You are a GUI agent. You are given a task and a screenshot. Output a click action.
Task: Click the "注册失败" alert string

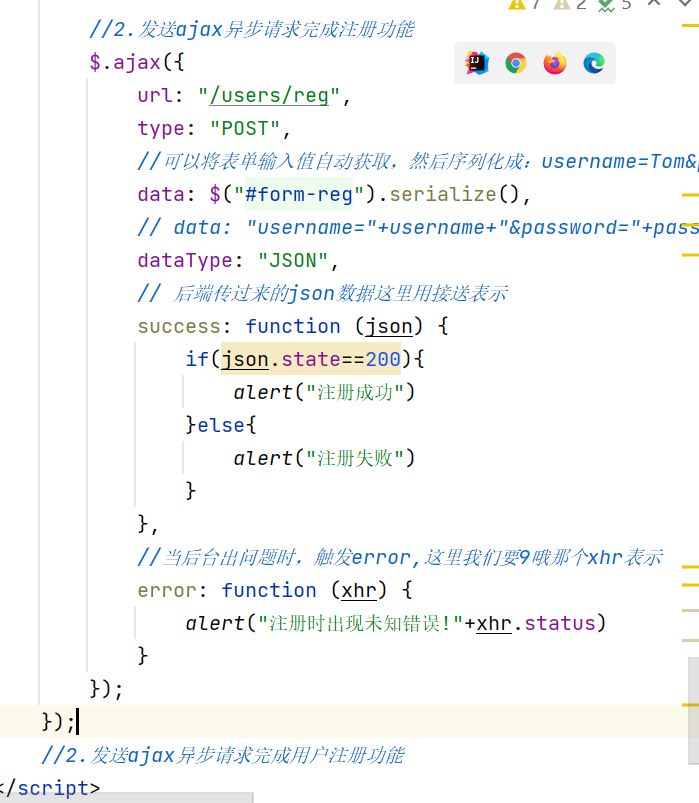pyautogui.click(x=354, y=458)
